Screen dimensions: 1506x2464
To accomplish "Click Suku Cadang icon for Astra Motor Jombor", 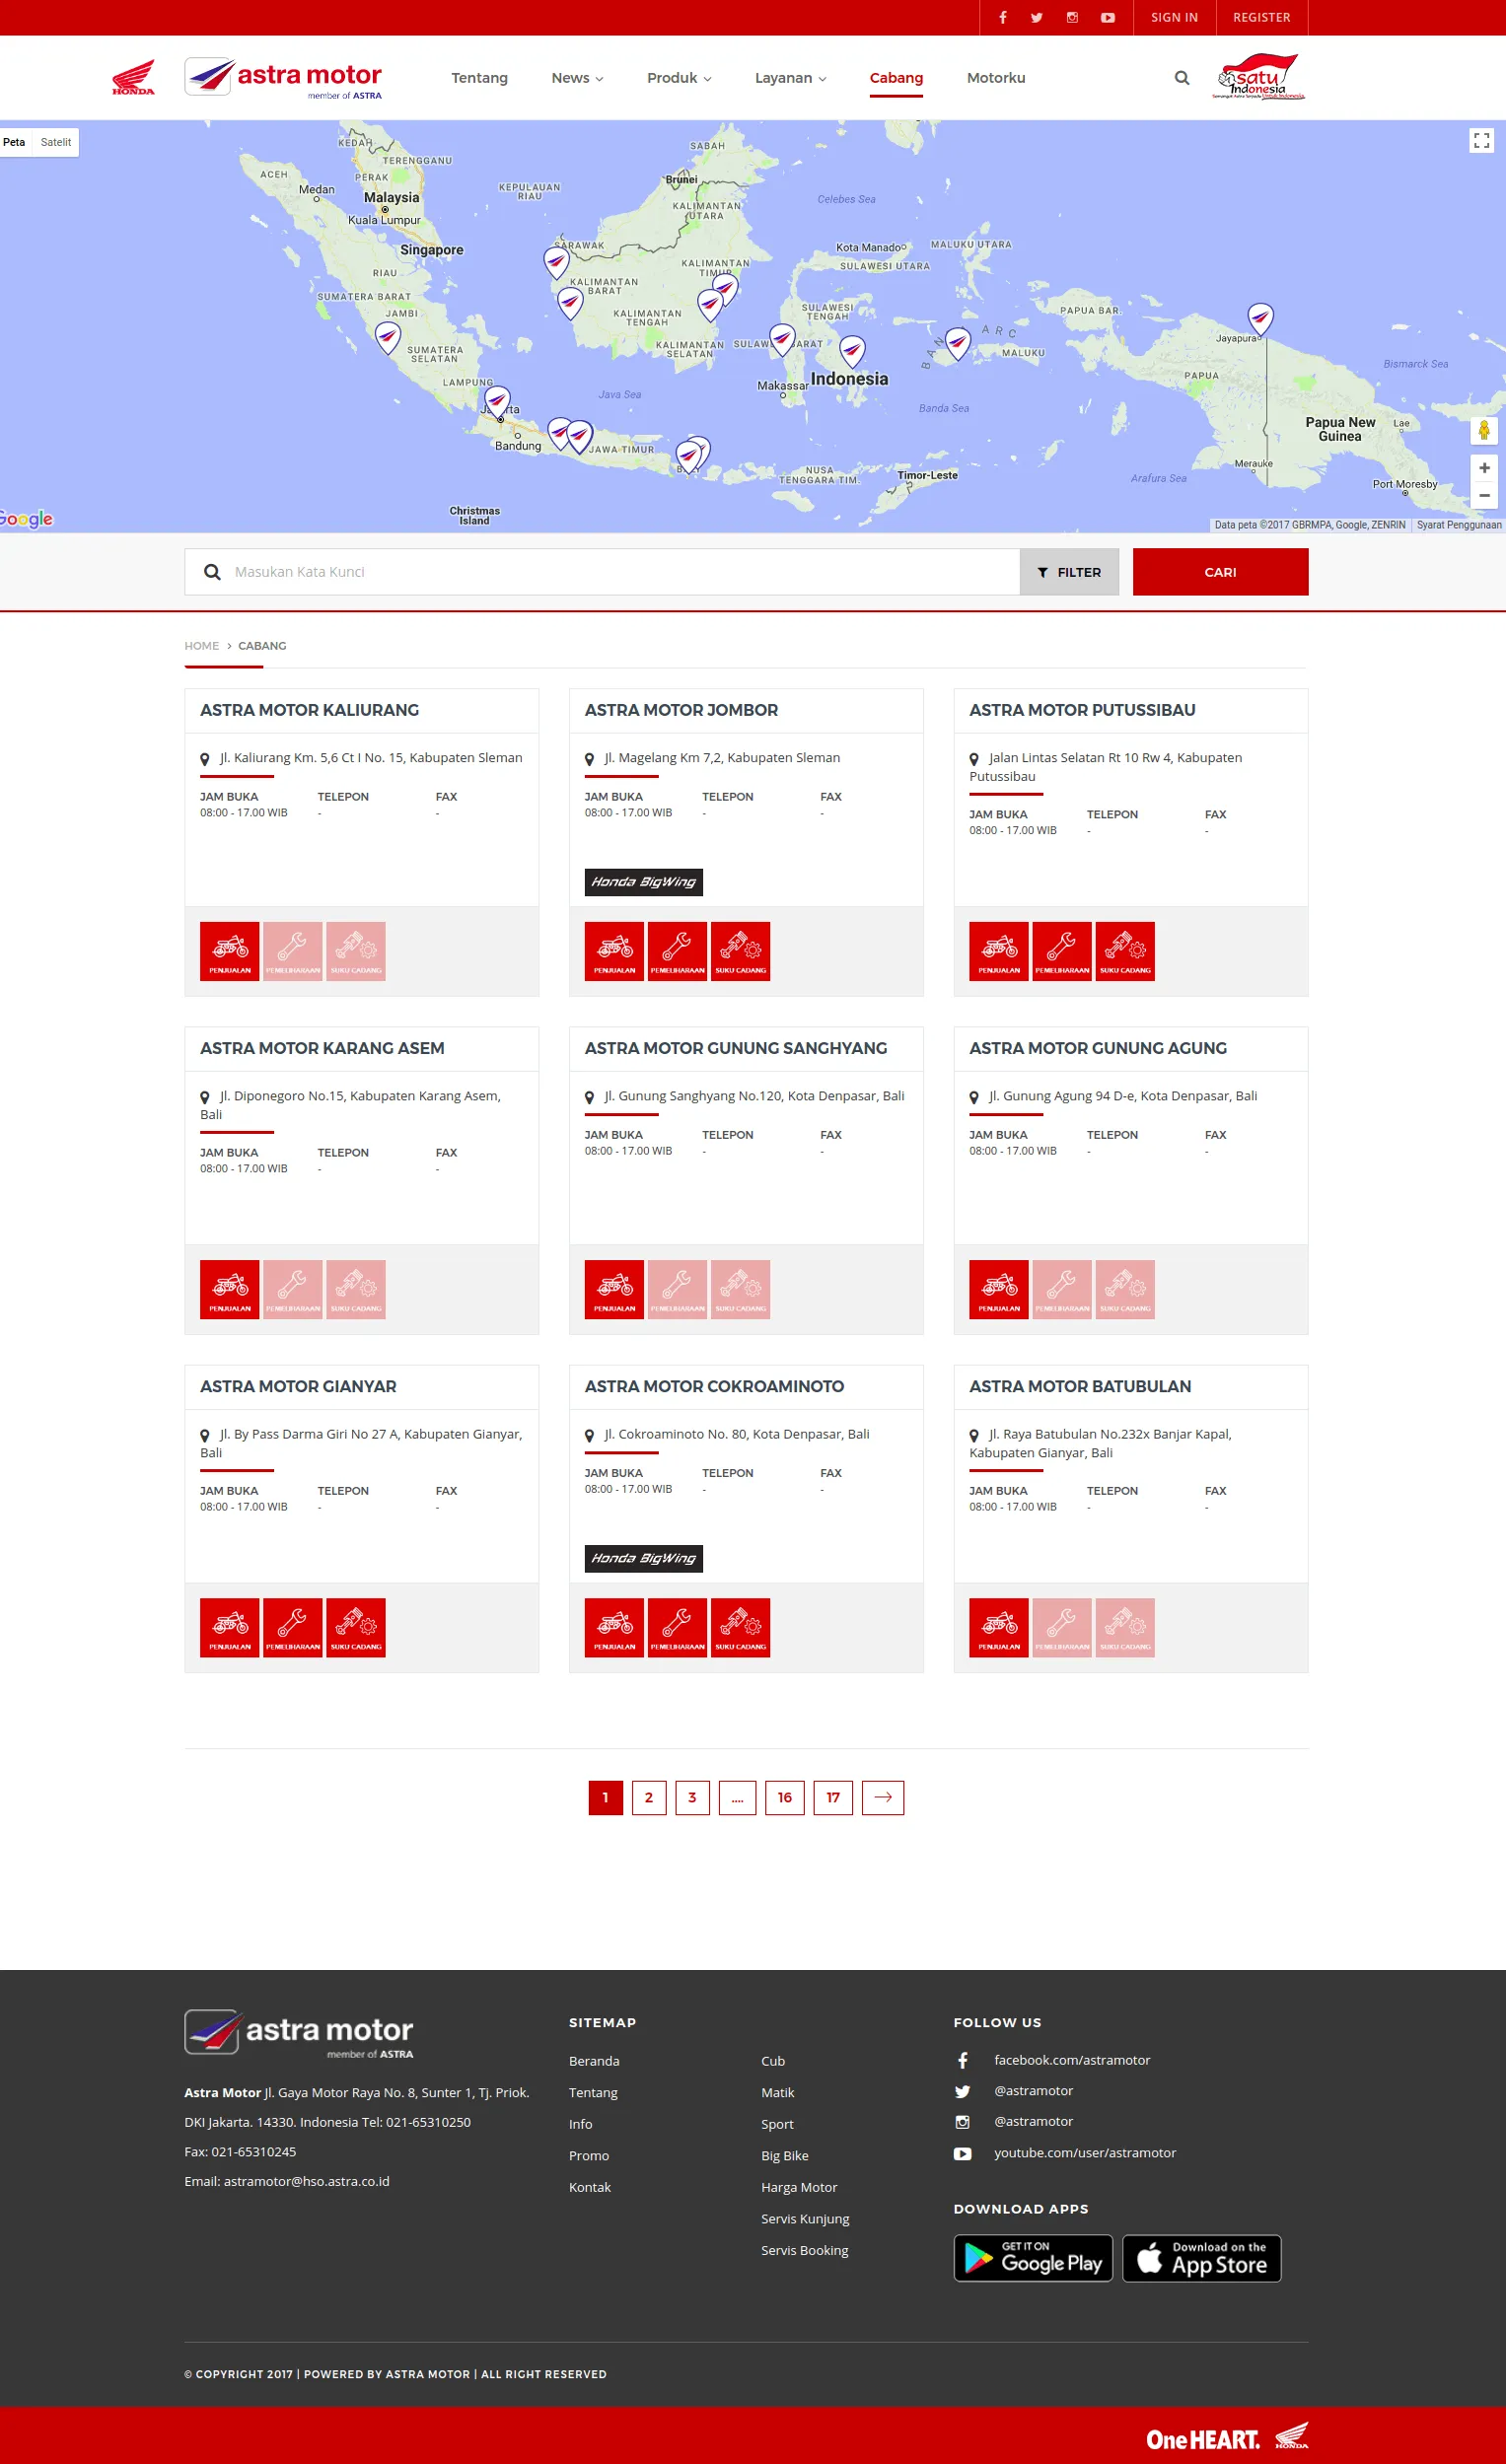I will tap(740, 951).
